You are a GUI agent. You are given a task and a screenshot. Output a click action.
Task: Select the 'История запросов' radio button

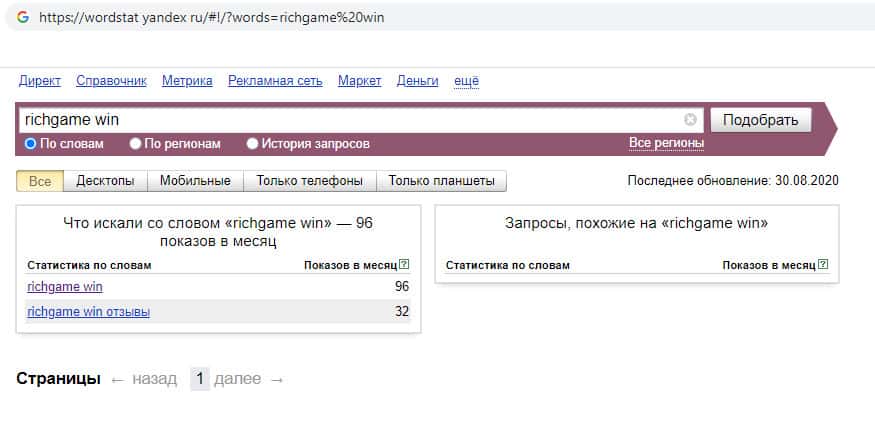point(252,144)
